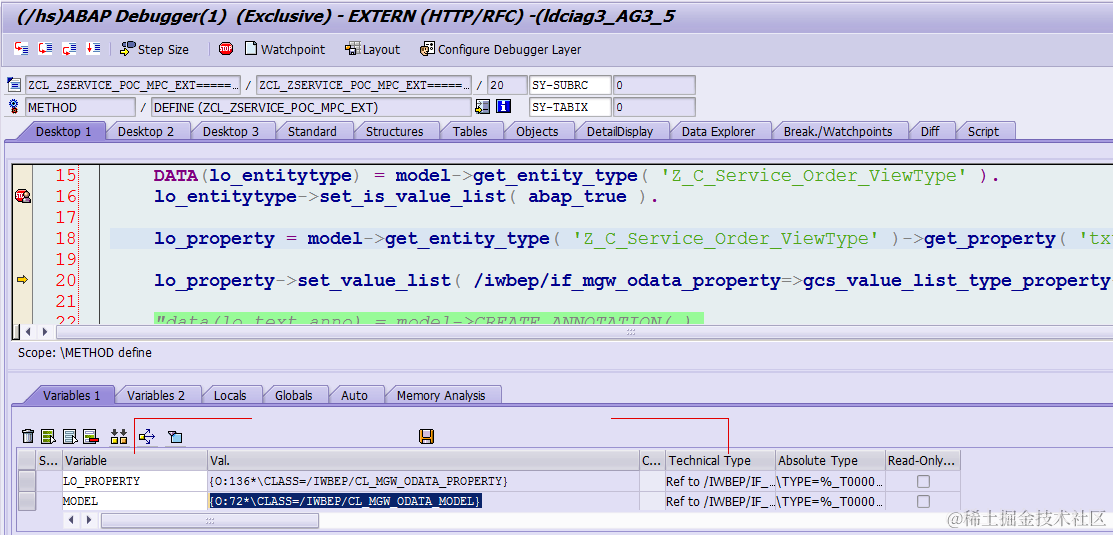Click the green list insert-row icon
This screenshot has height=535, width=1113.
tap(48, 436)
